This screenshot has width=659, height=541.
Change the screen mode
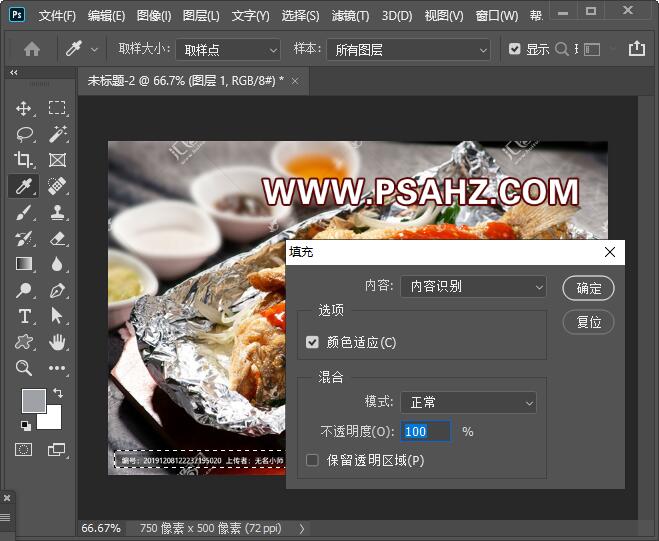pyautogui.click(x=56, y=449)
